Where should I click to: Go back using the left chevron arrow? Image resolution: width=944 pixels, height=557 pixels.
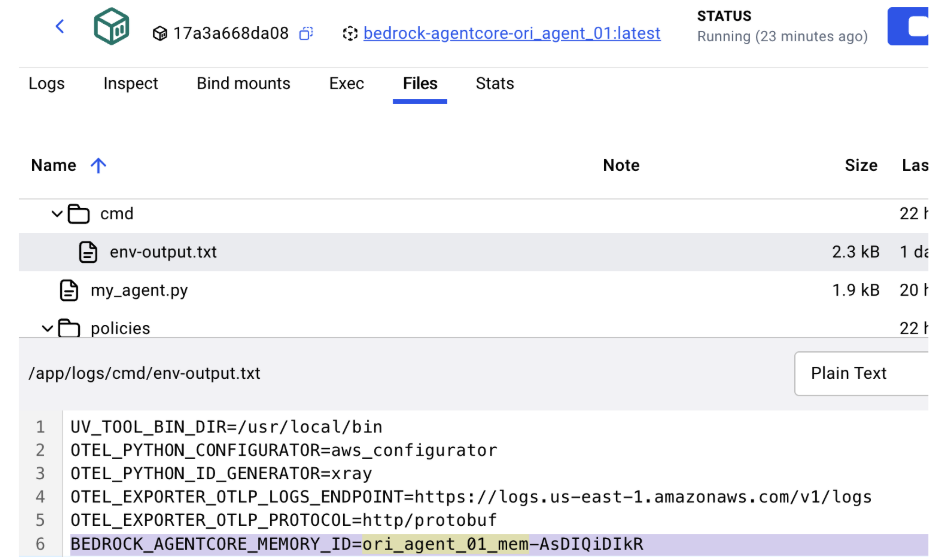pyautogui.click(x=60, y=26)
